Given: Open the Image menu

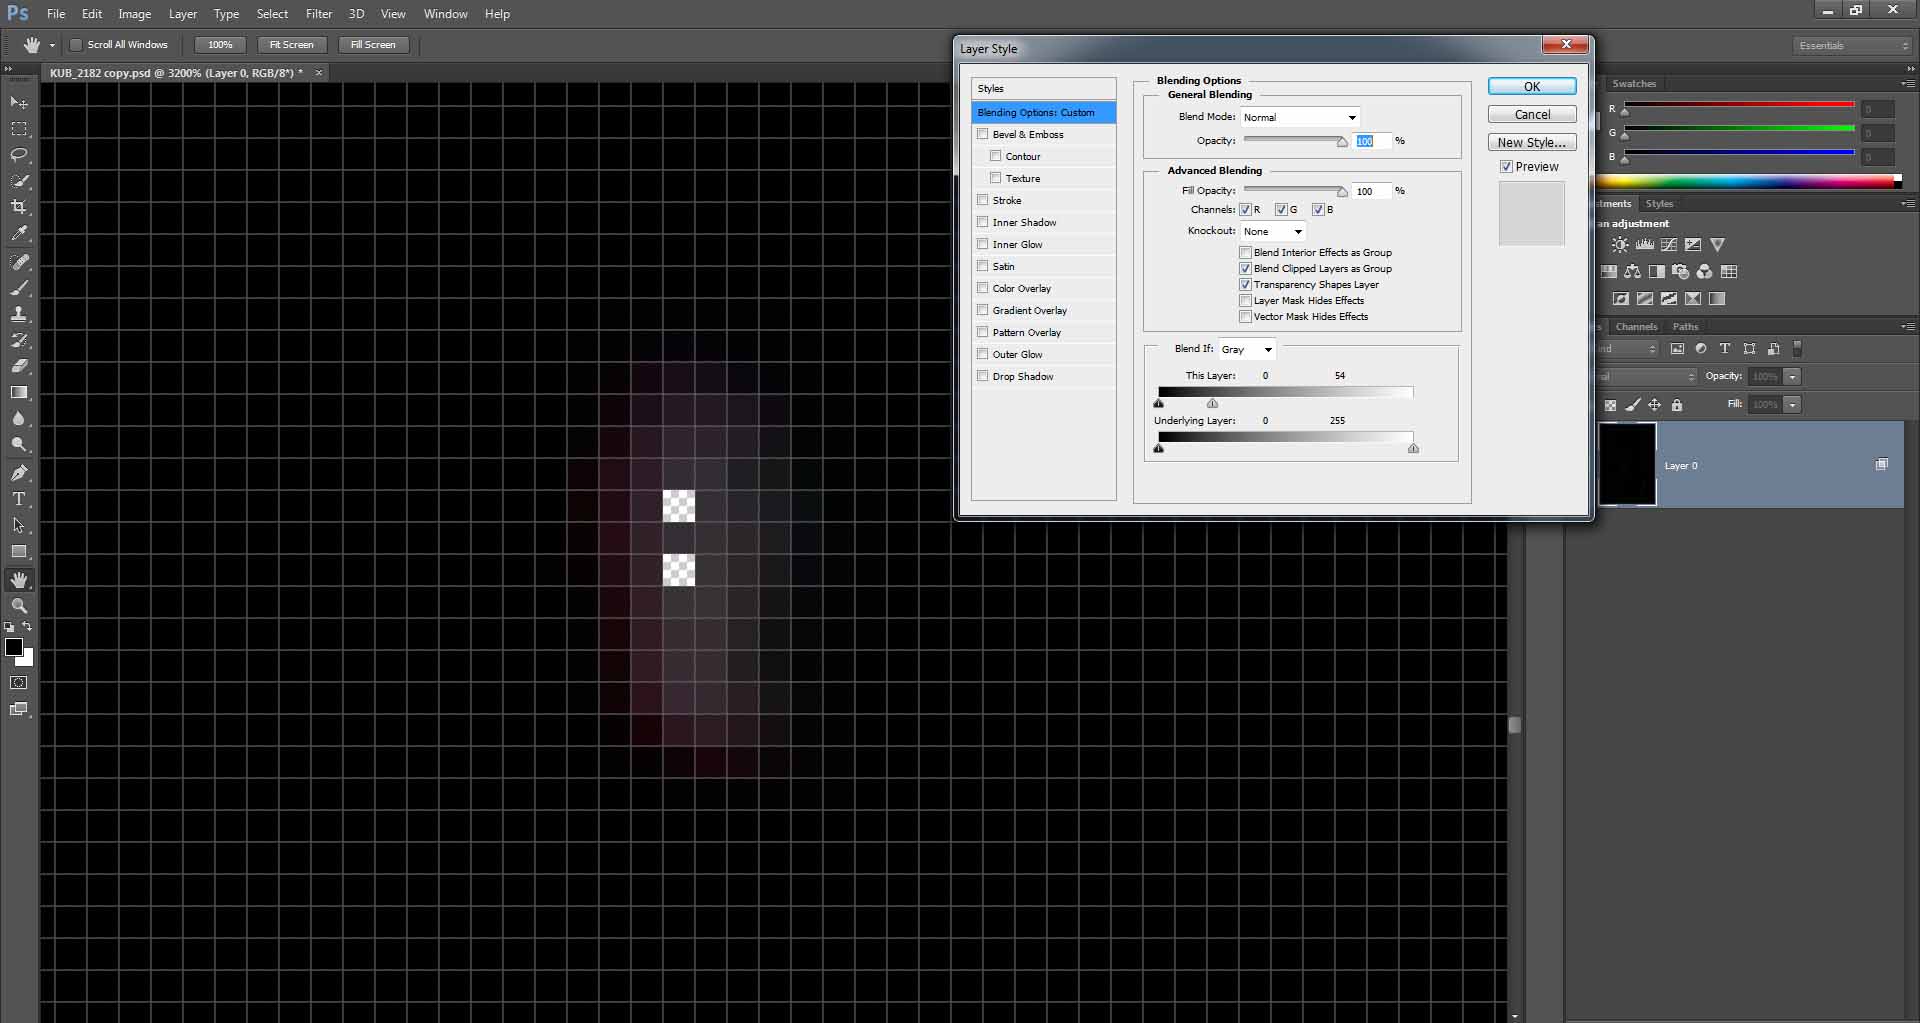Looking at the screenshot, I should point(135,14).
